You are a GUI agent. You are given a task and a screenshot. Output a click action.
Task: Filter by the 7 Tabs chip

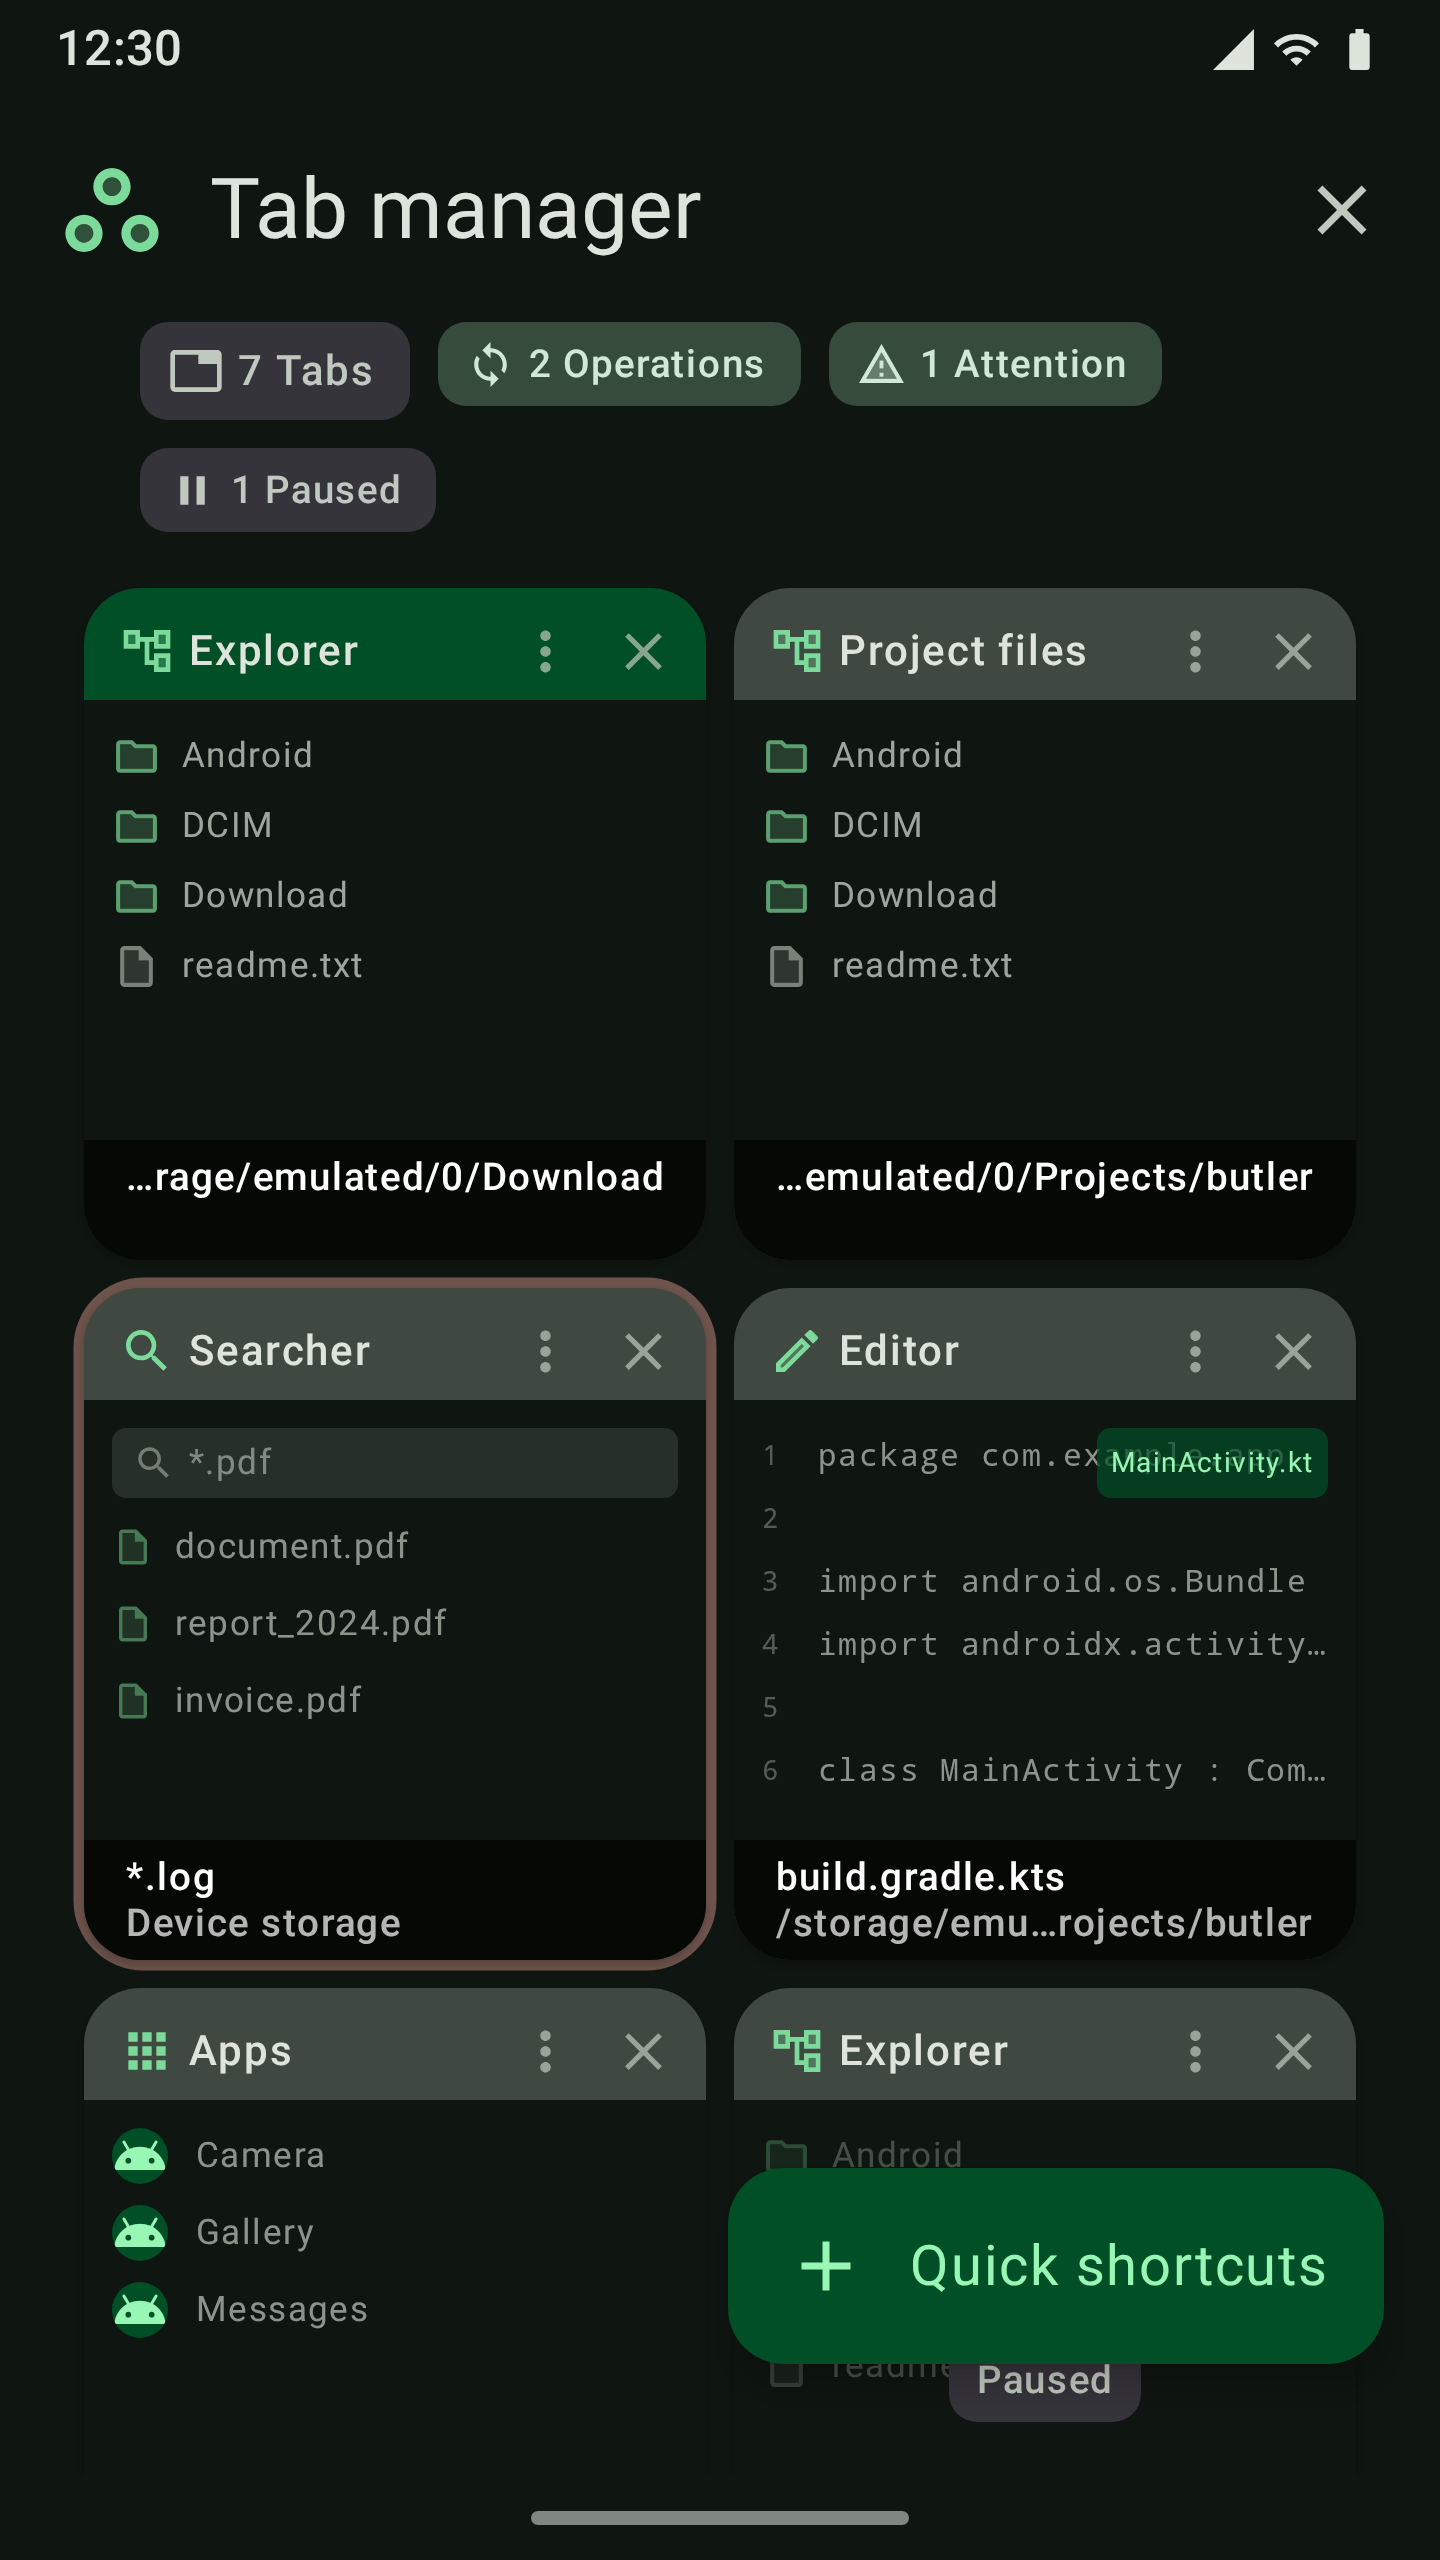[x=274, y=370]
